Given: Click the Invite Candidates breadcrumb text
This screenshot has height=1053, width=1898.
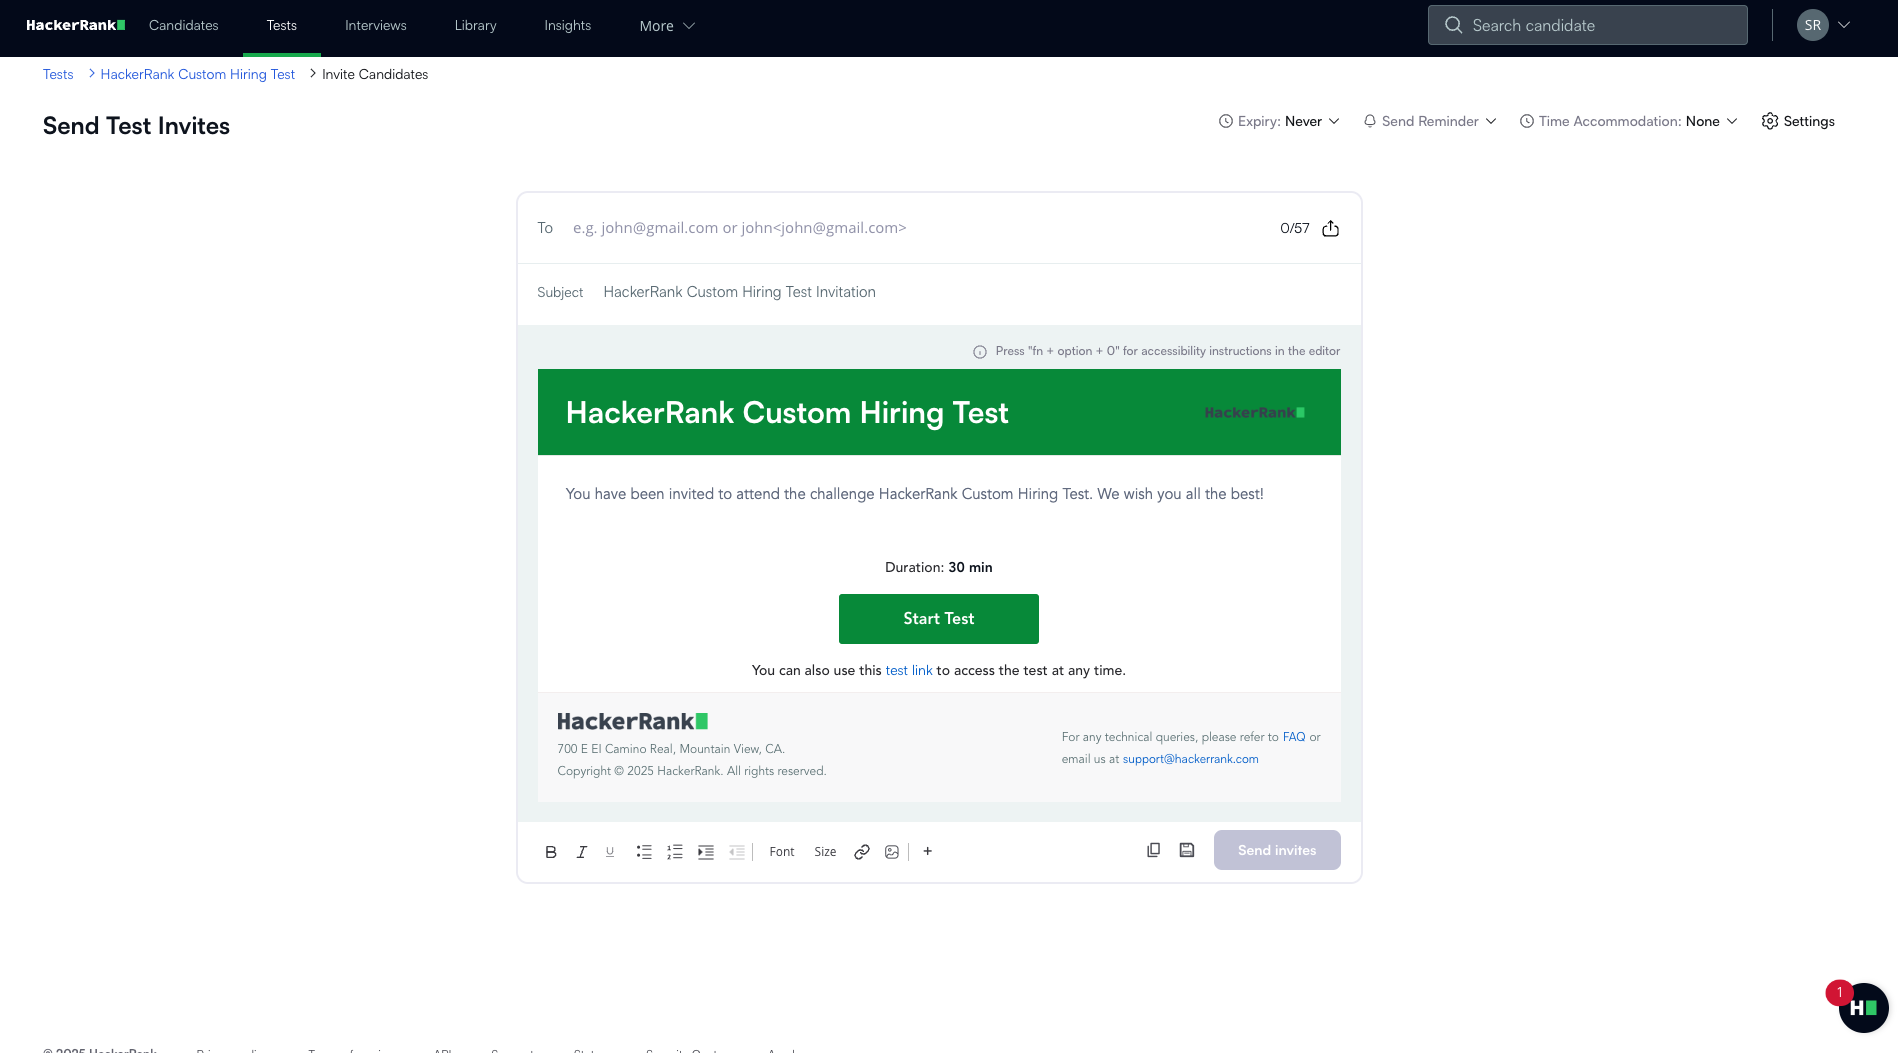Looking at the screenshot, I should [375, 74].
